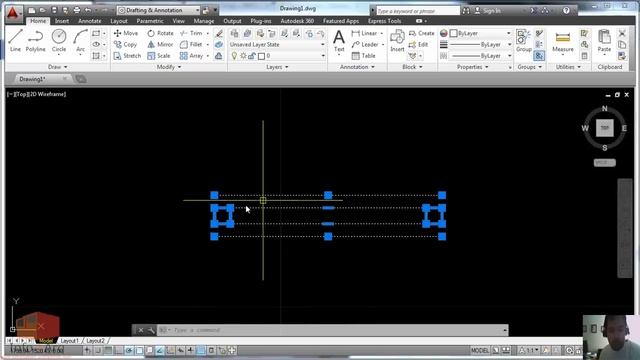Click the Fillet tool
The image size is (640, 360).
point(191,44)
